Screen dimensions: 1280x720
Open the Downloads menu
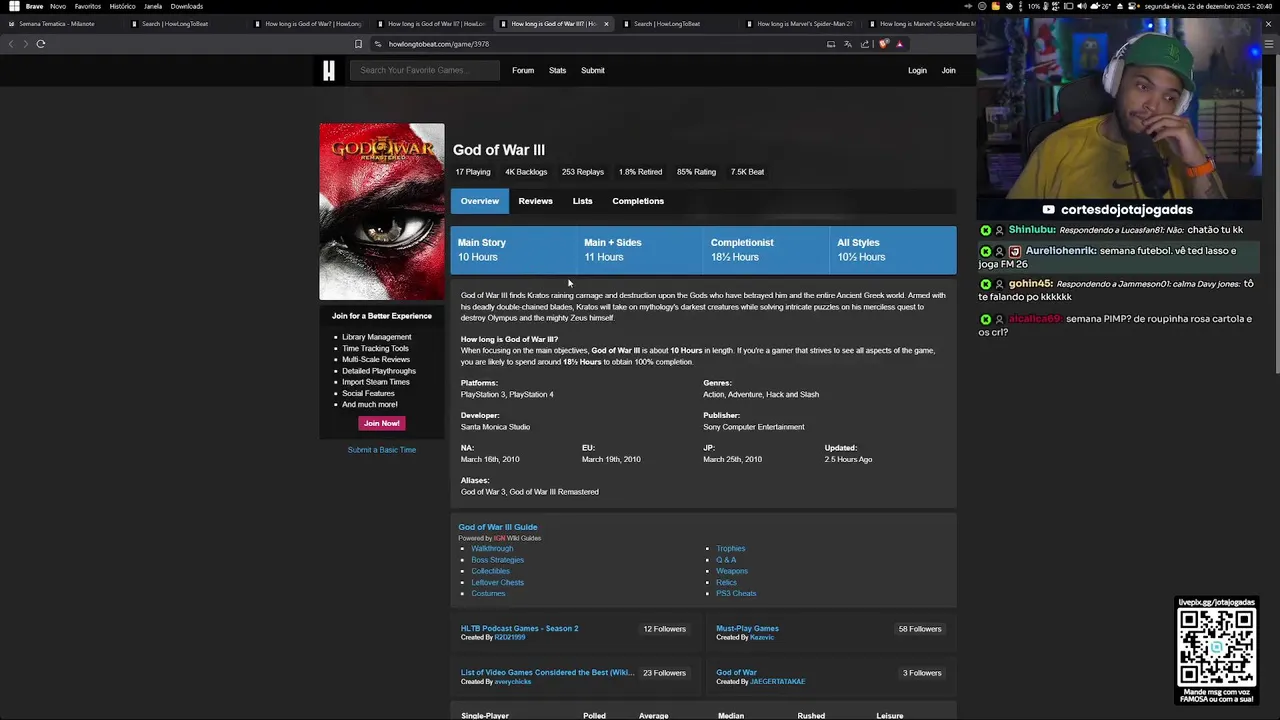tap(187, 6)
